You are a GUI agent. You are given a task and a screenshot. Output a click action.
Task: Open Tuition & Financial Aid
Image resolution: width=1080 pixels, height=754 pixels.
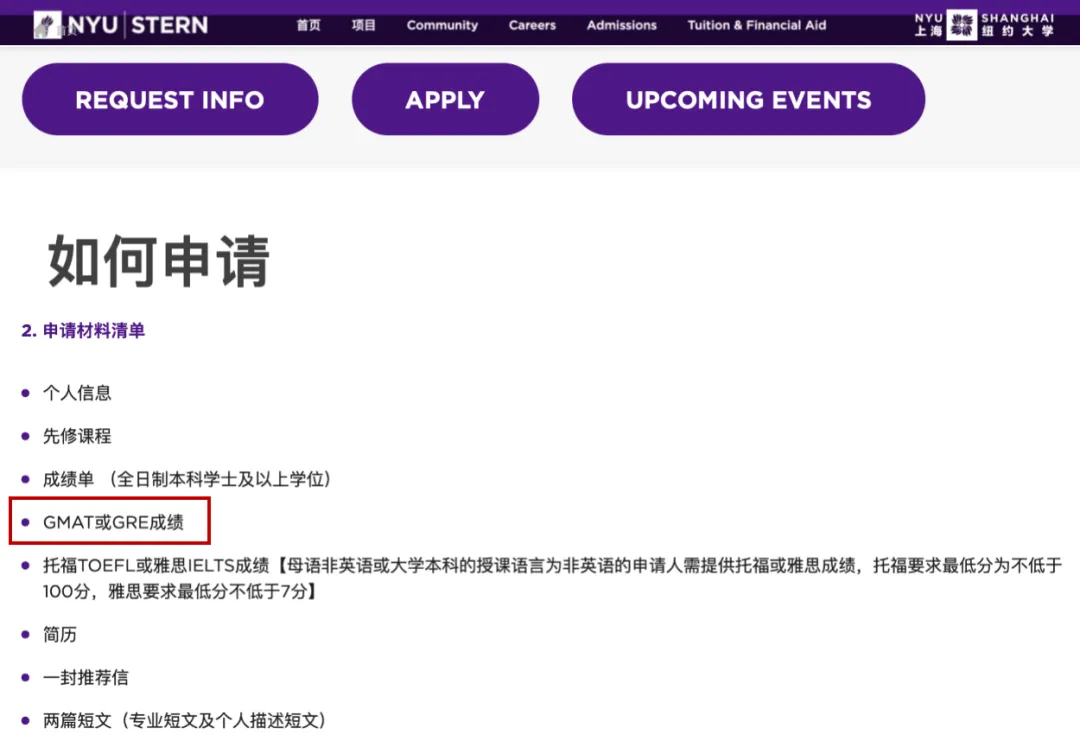point(757,25)
